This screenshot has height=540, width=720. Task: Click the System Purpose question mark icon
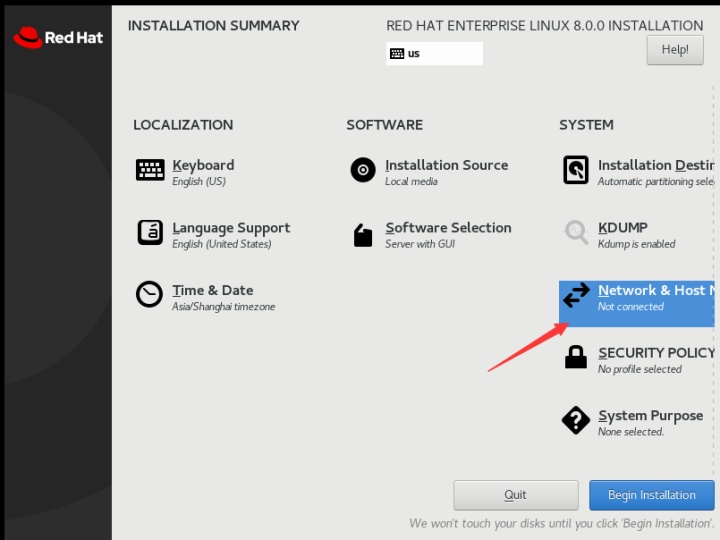click(x=576, y=420)
